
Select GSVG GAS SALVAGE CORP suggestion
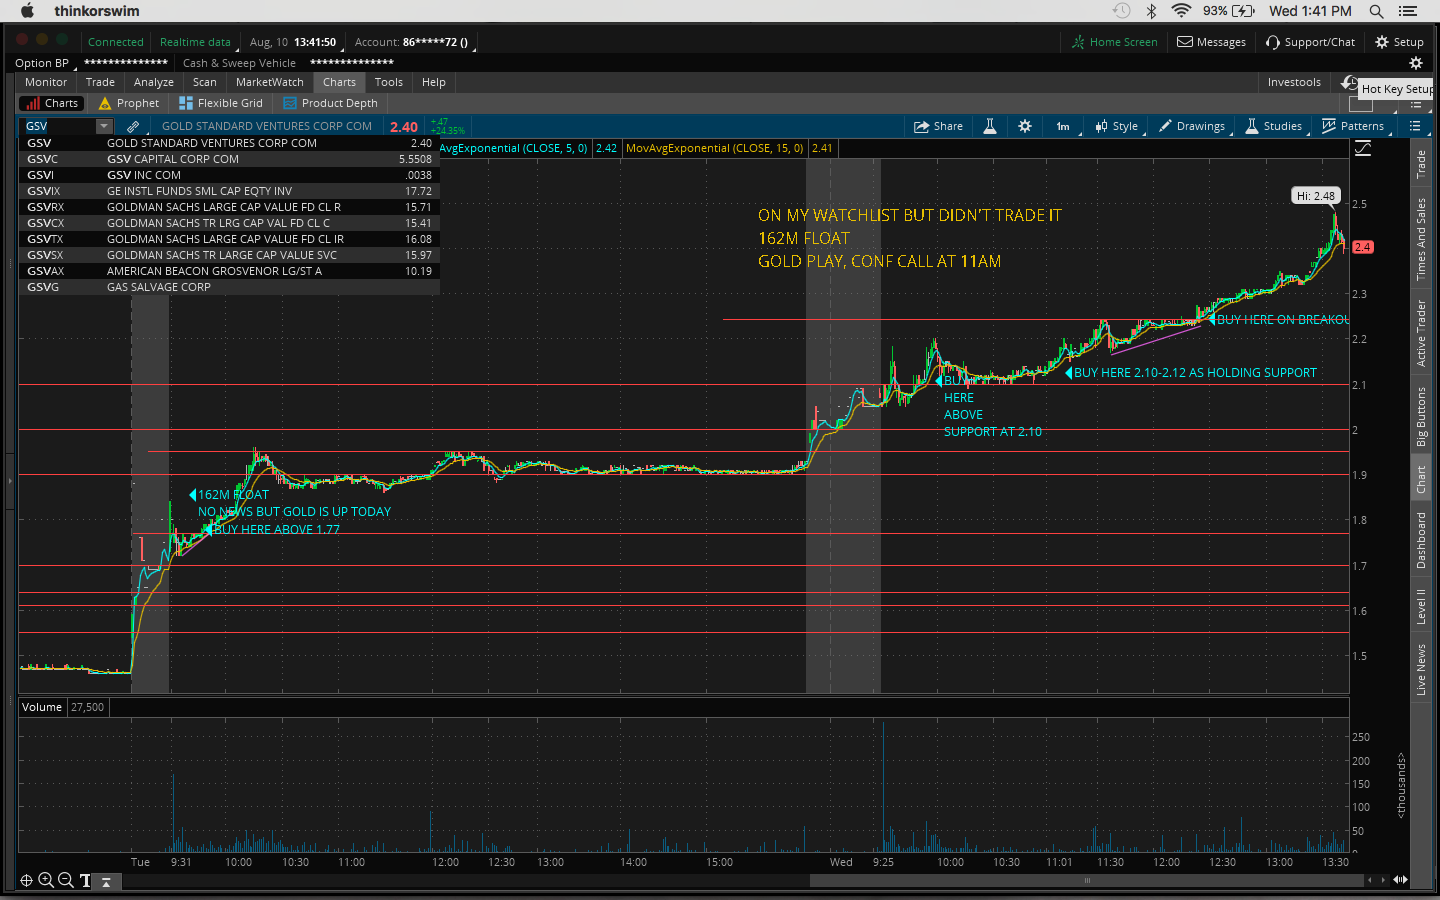(229, 287)
